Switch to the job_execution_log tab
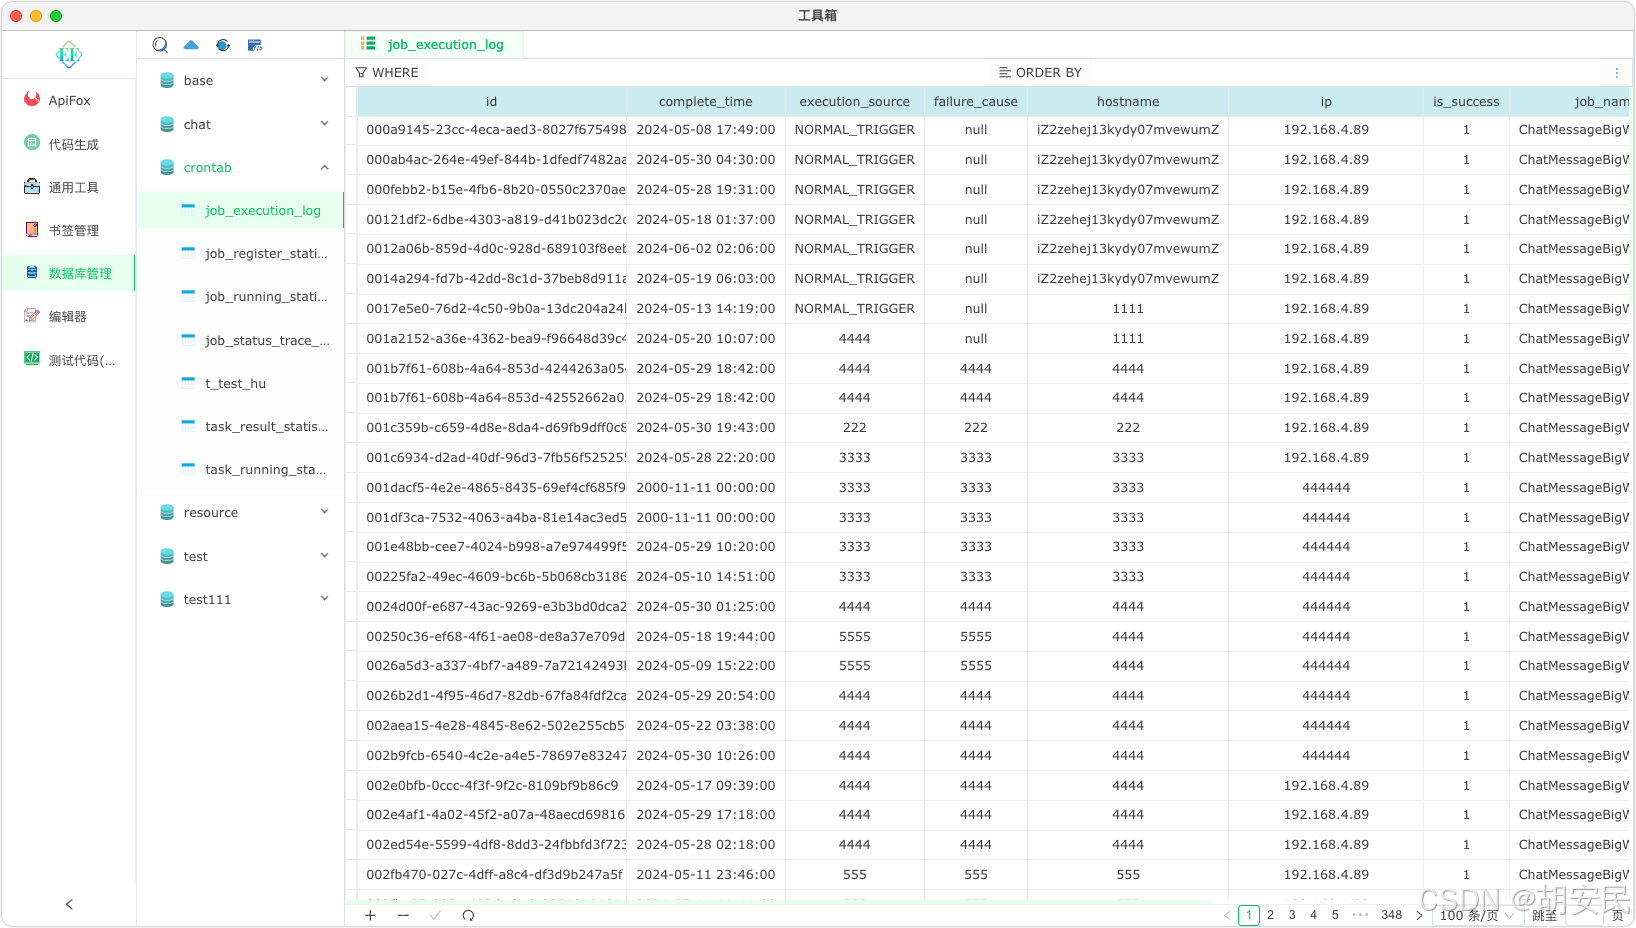Viewport: 1636px width, 928px height. tap(435, 44)
